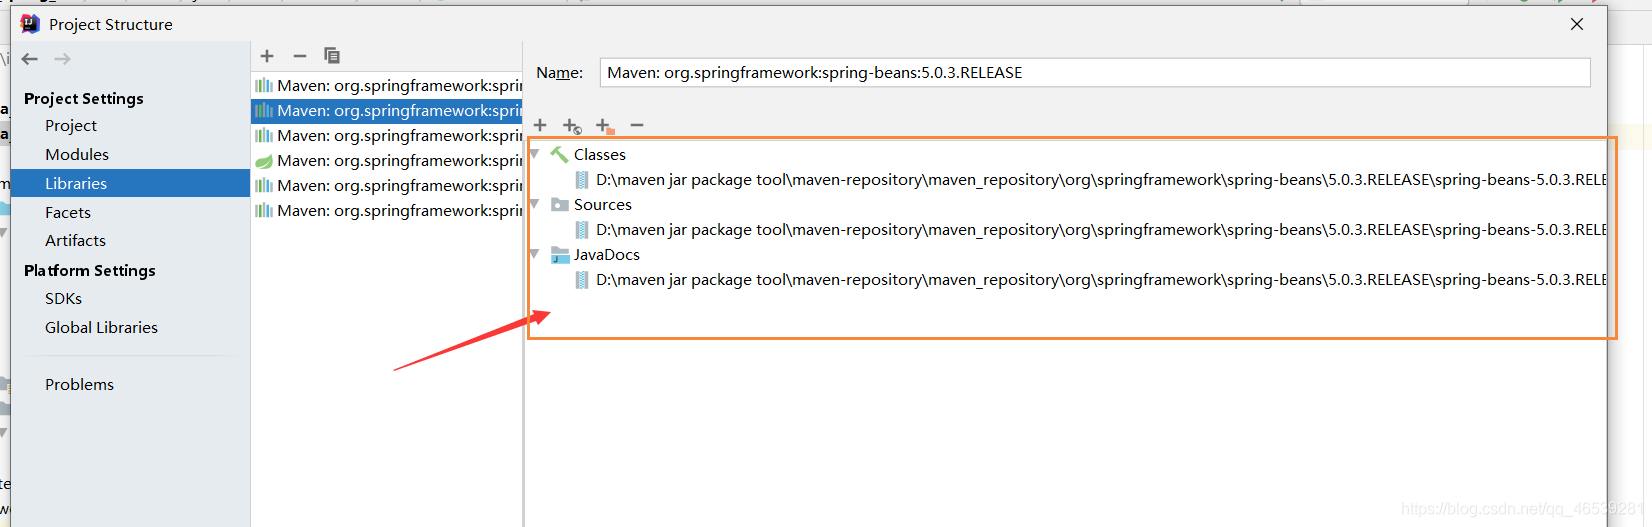Click the jar file icon under JavaDocs
Image resolution: width=1652 pixels, height=527 pixels.
[x=582, y=280]
